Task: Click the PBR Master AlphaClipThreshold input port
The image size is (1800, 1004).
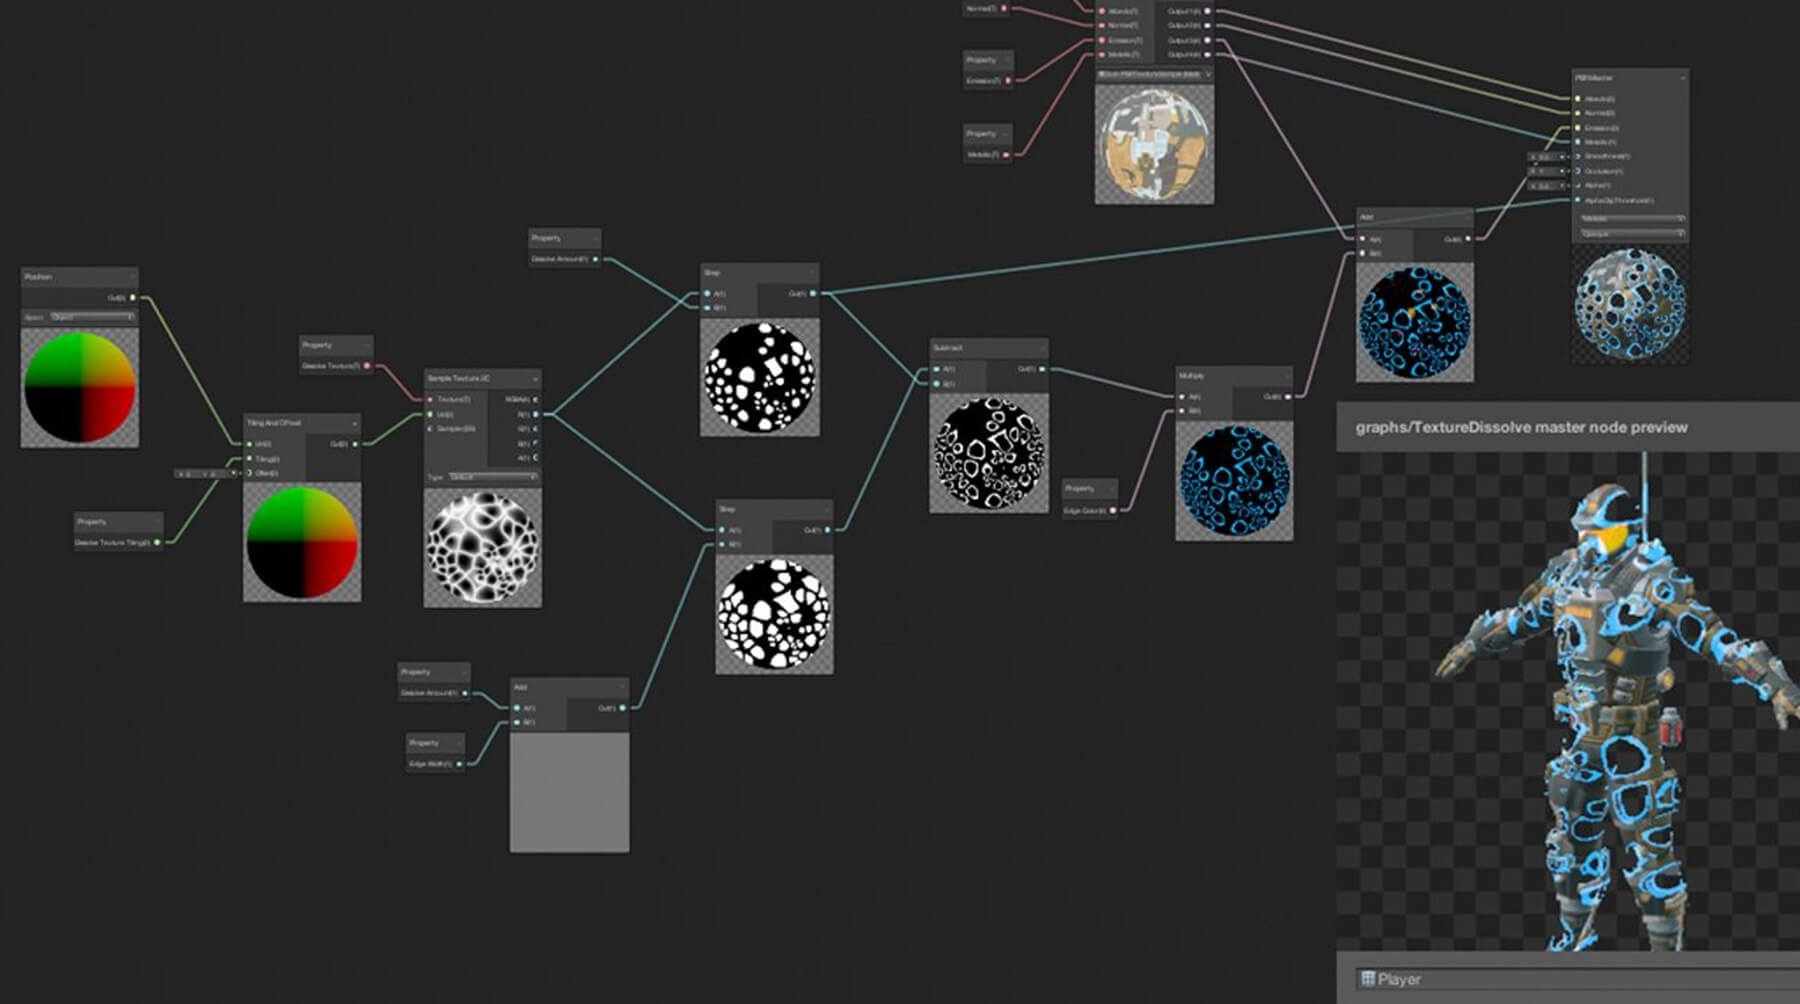Action: pos(1578,200)
